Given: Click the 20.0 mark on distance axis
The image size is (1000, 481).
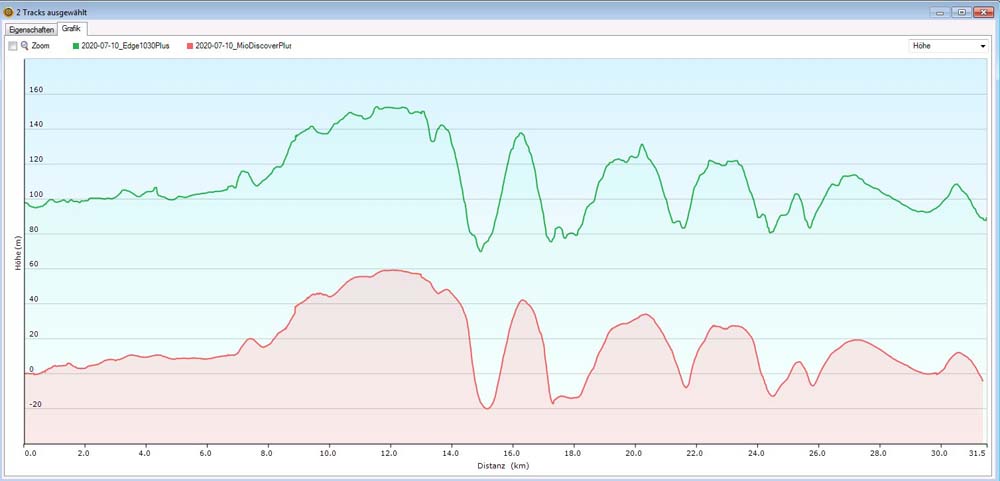Looking at the screenshot, I should (x=634, y=453).
